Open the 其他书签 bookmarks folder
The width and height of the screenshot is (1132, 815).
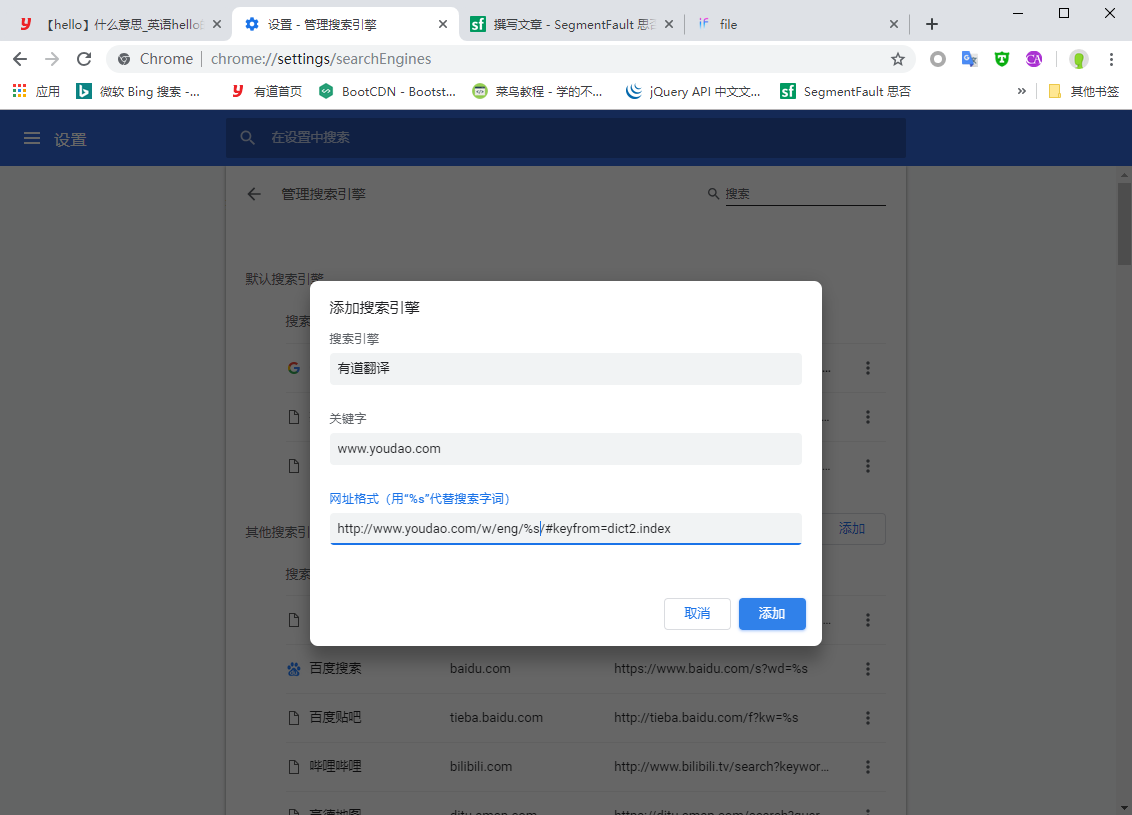[x=1084, y=91]
